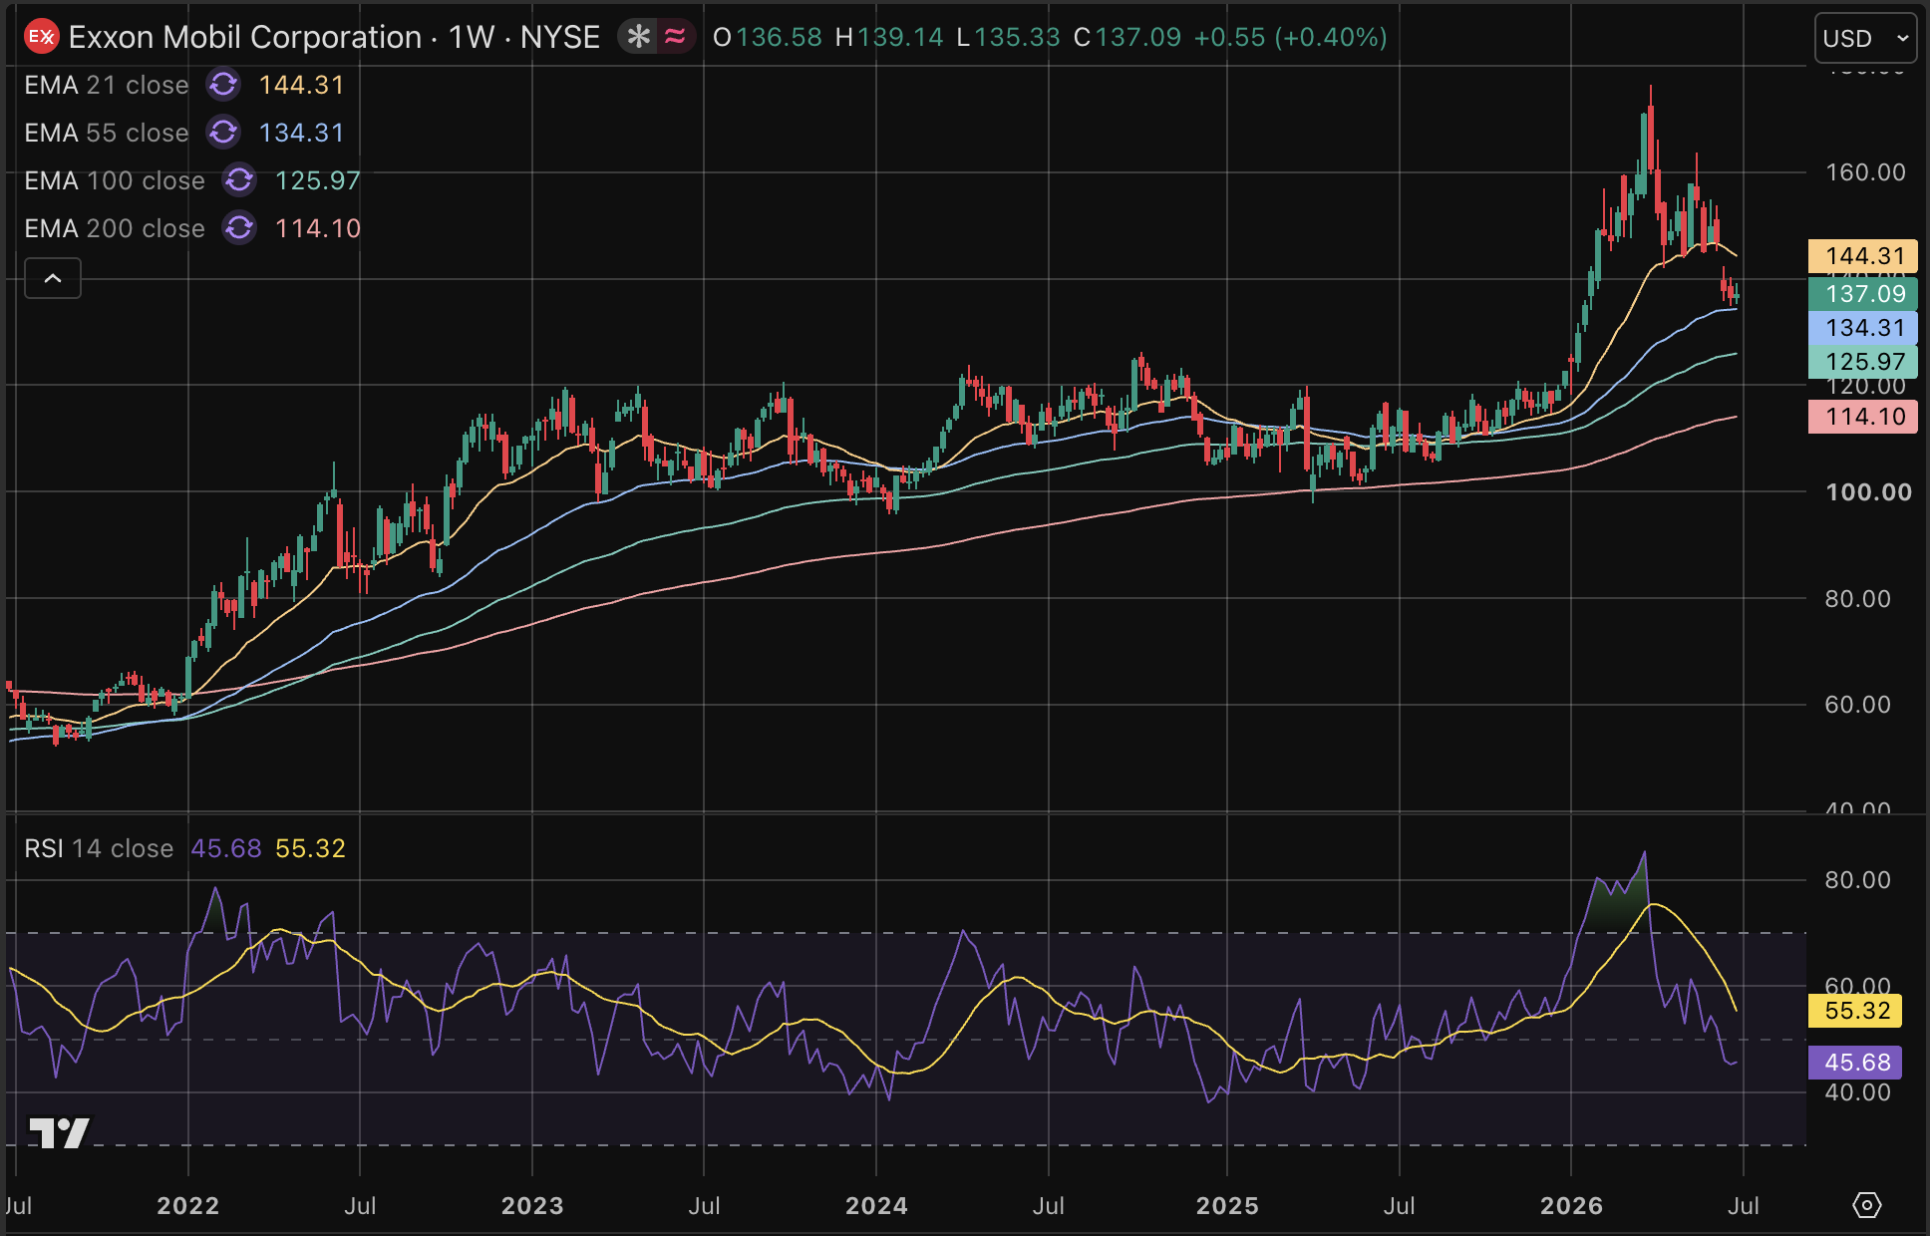Click the 160.00 price scale value
This screenshot has height=1236, width=1930.
pos(1865,172)
